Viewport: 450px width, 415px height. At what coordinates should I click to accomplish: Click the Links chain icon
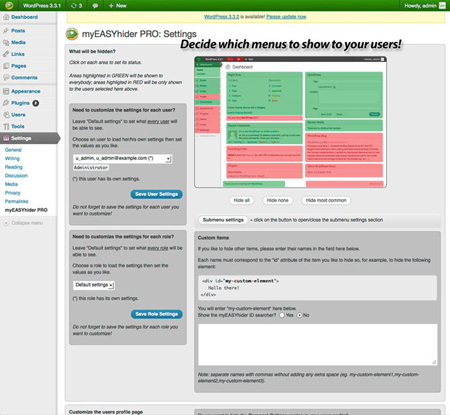pos(6,54)
